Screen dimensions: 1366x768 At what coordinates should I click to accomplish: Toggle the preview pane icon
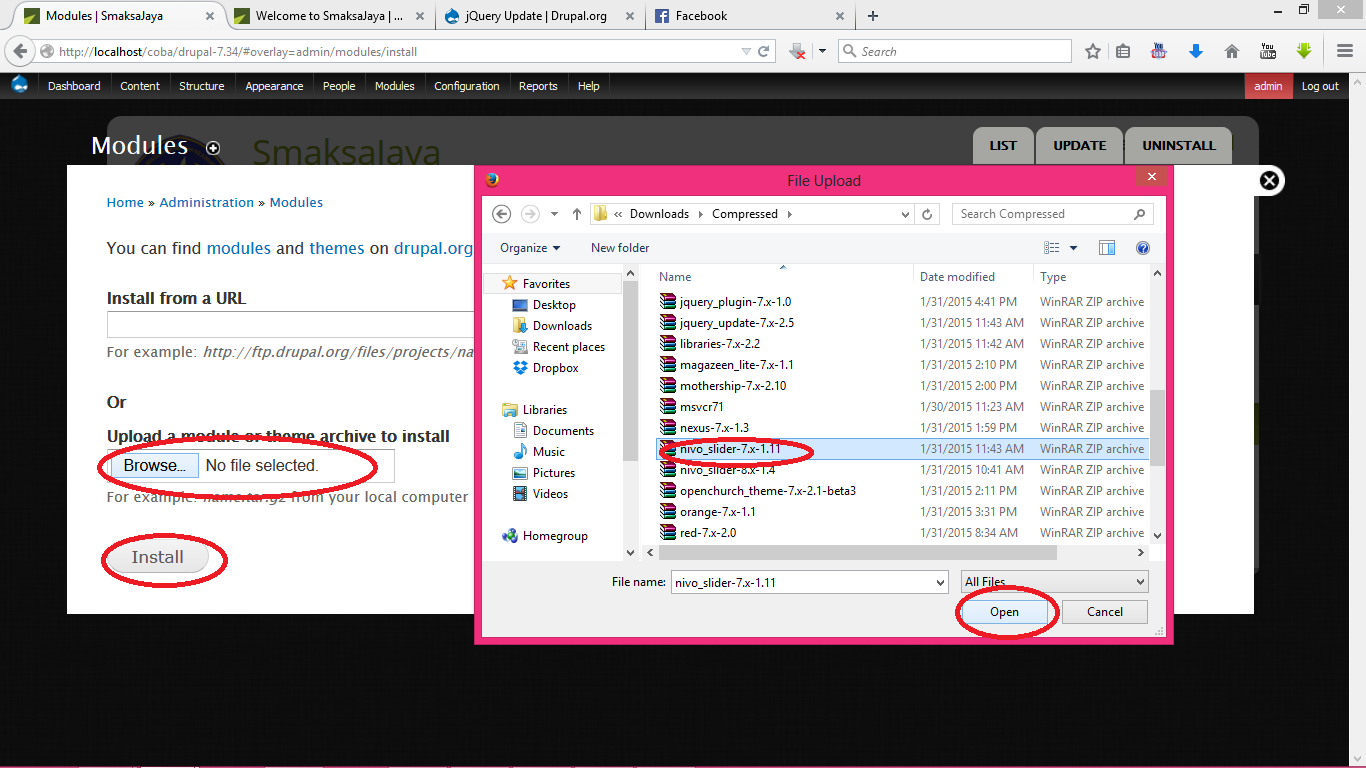[1107, 248]
